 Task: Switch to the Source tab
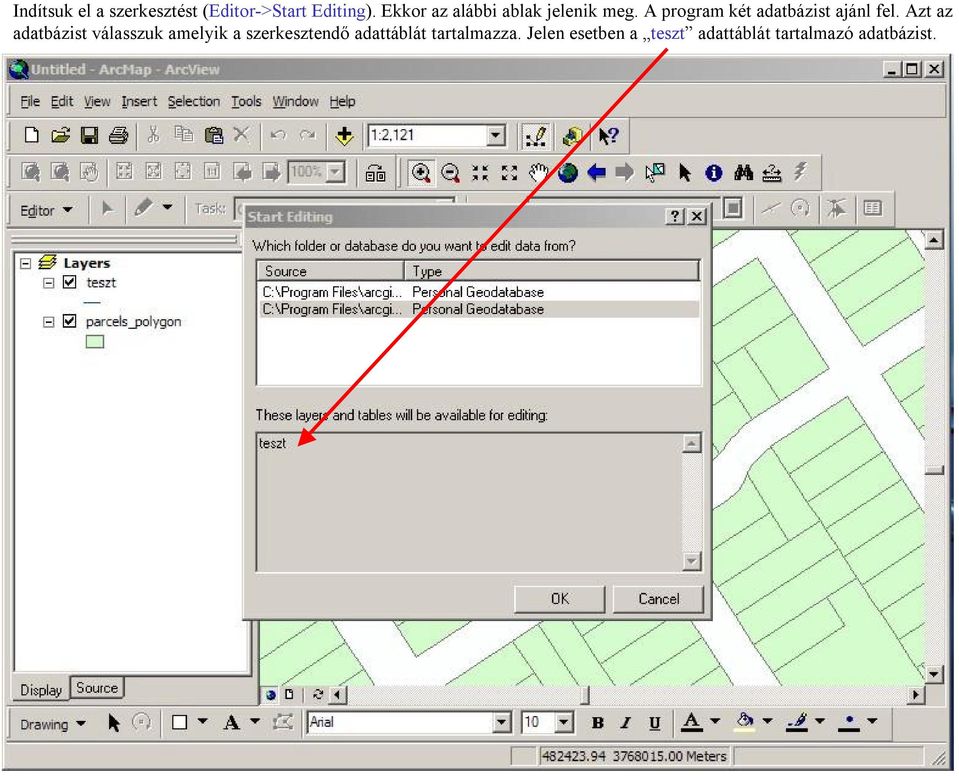coord(97,688)
